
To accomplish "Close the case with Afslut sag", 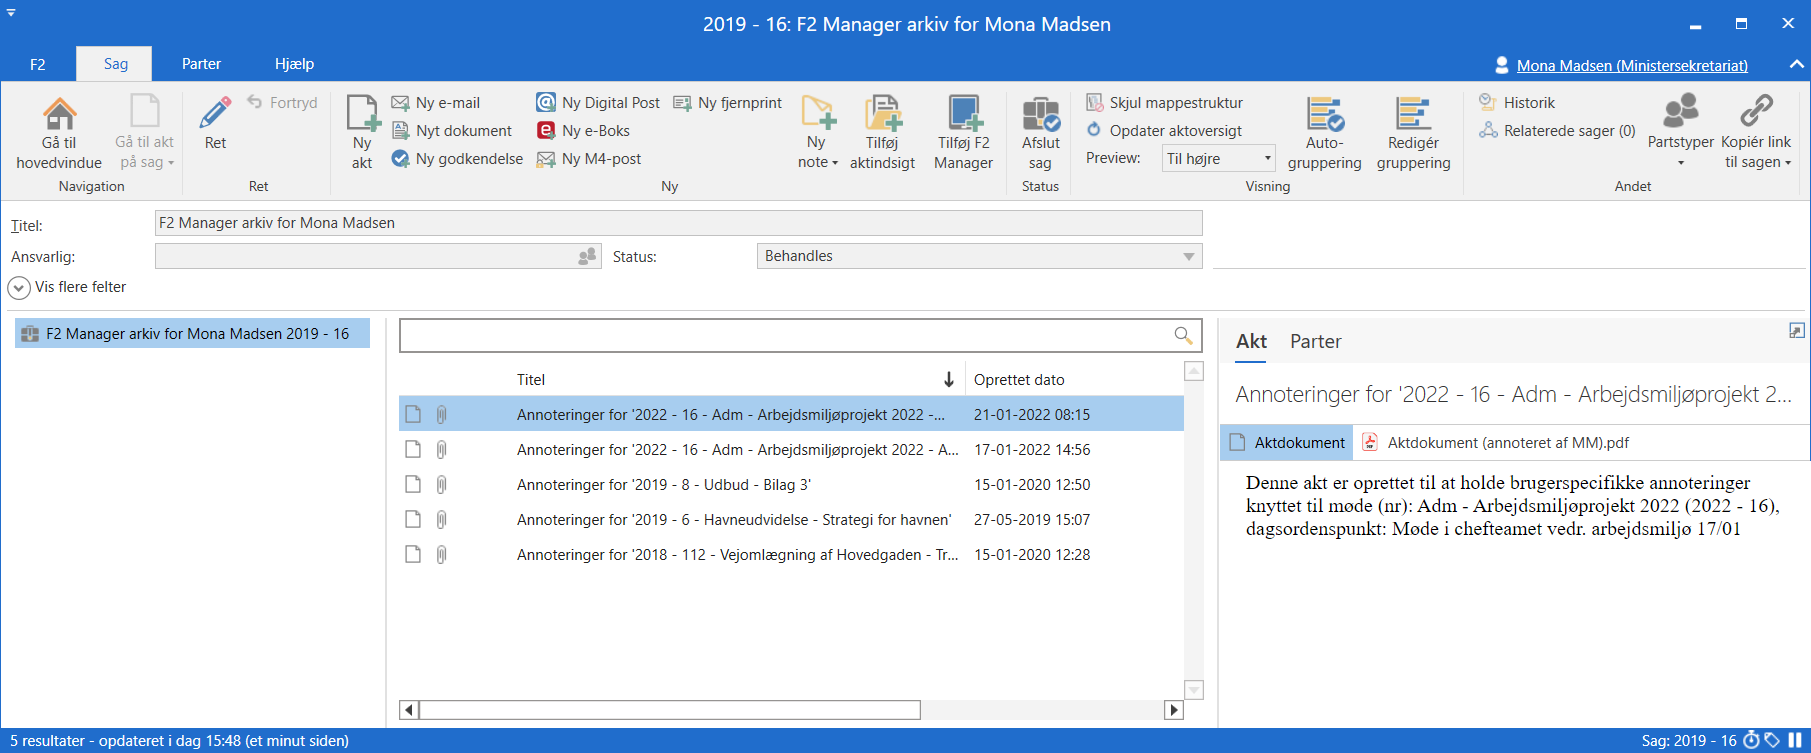I will 1041,133.
